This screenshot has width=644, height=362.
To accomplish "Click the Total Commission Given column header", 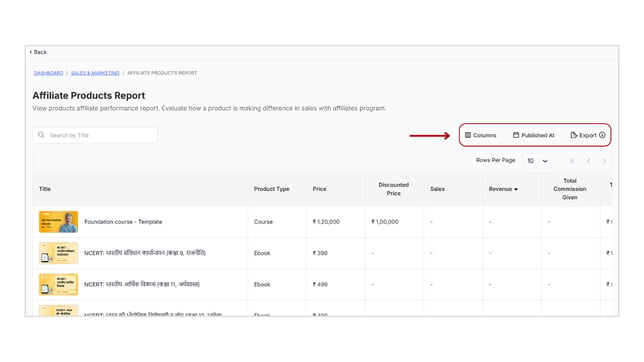I will coord(570,189).
